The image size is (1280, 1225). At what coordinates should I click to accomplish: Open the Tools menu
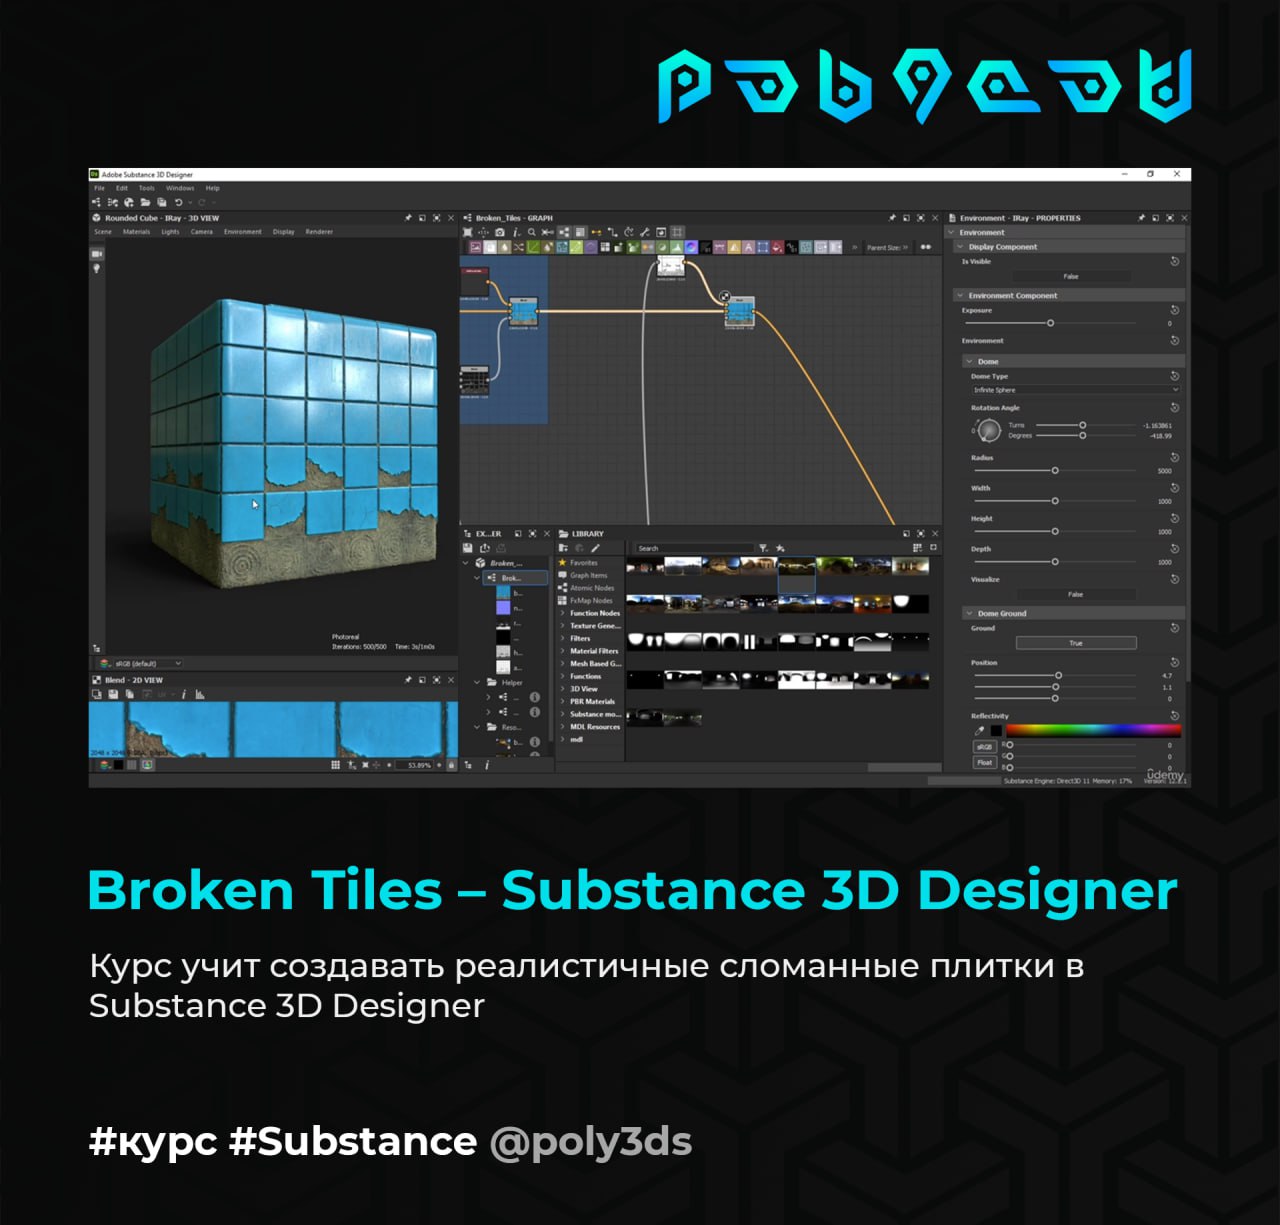click(147, 188)
